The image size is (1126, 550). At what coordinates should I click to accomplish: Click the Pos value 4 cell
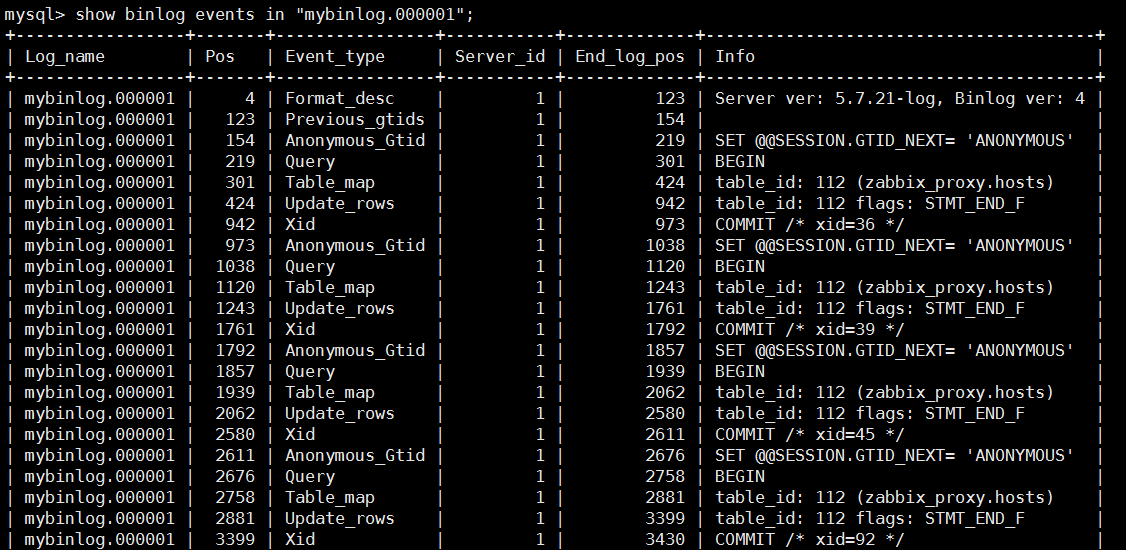click(x=250, y=99)
